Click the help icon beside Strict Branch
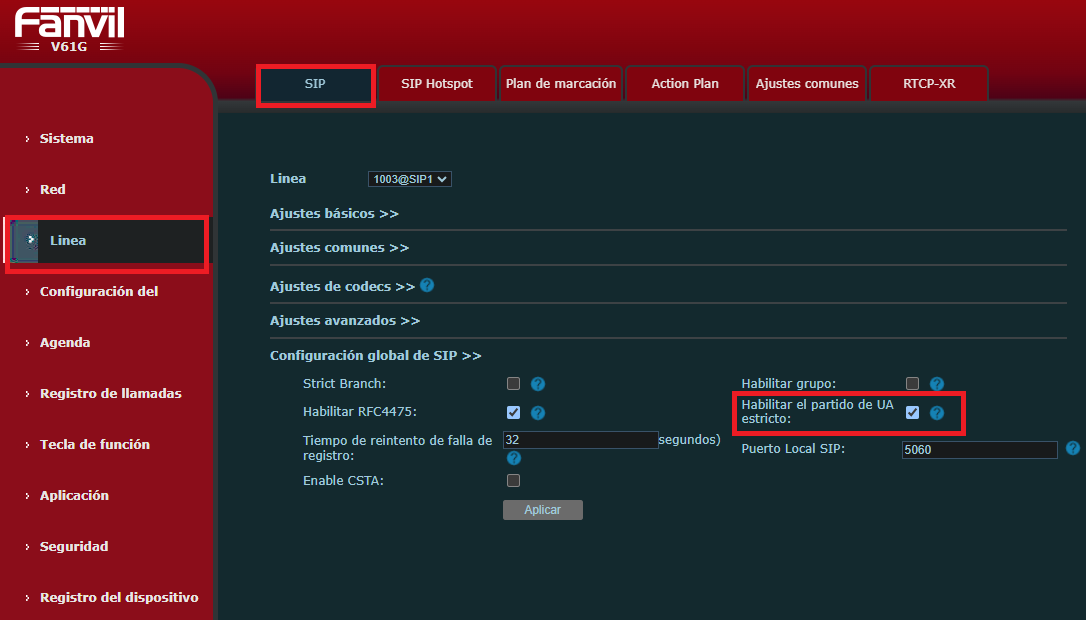Viewport: 1086px width, 620px height. (537, 384)
